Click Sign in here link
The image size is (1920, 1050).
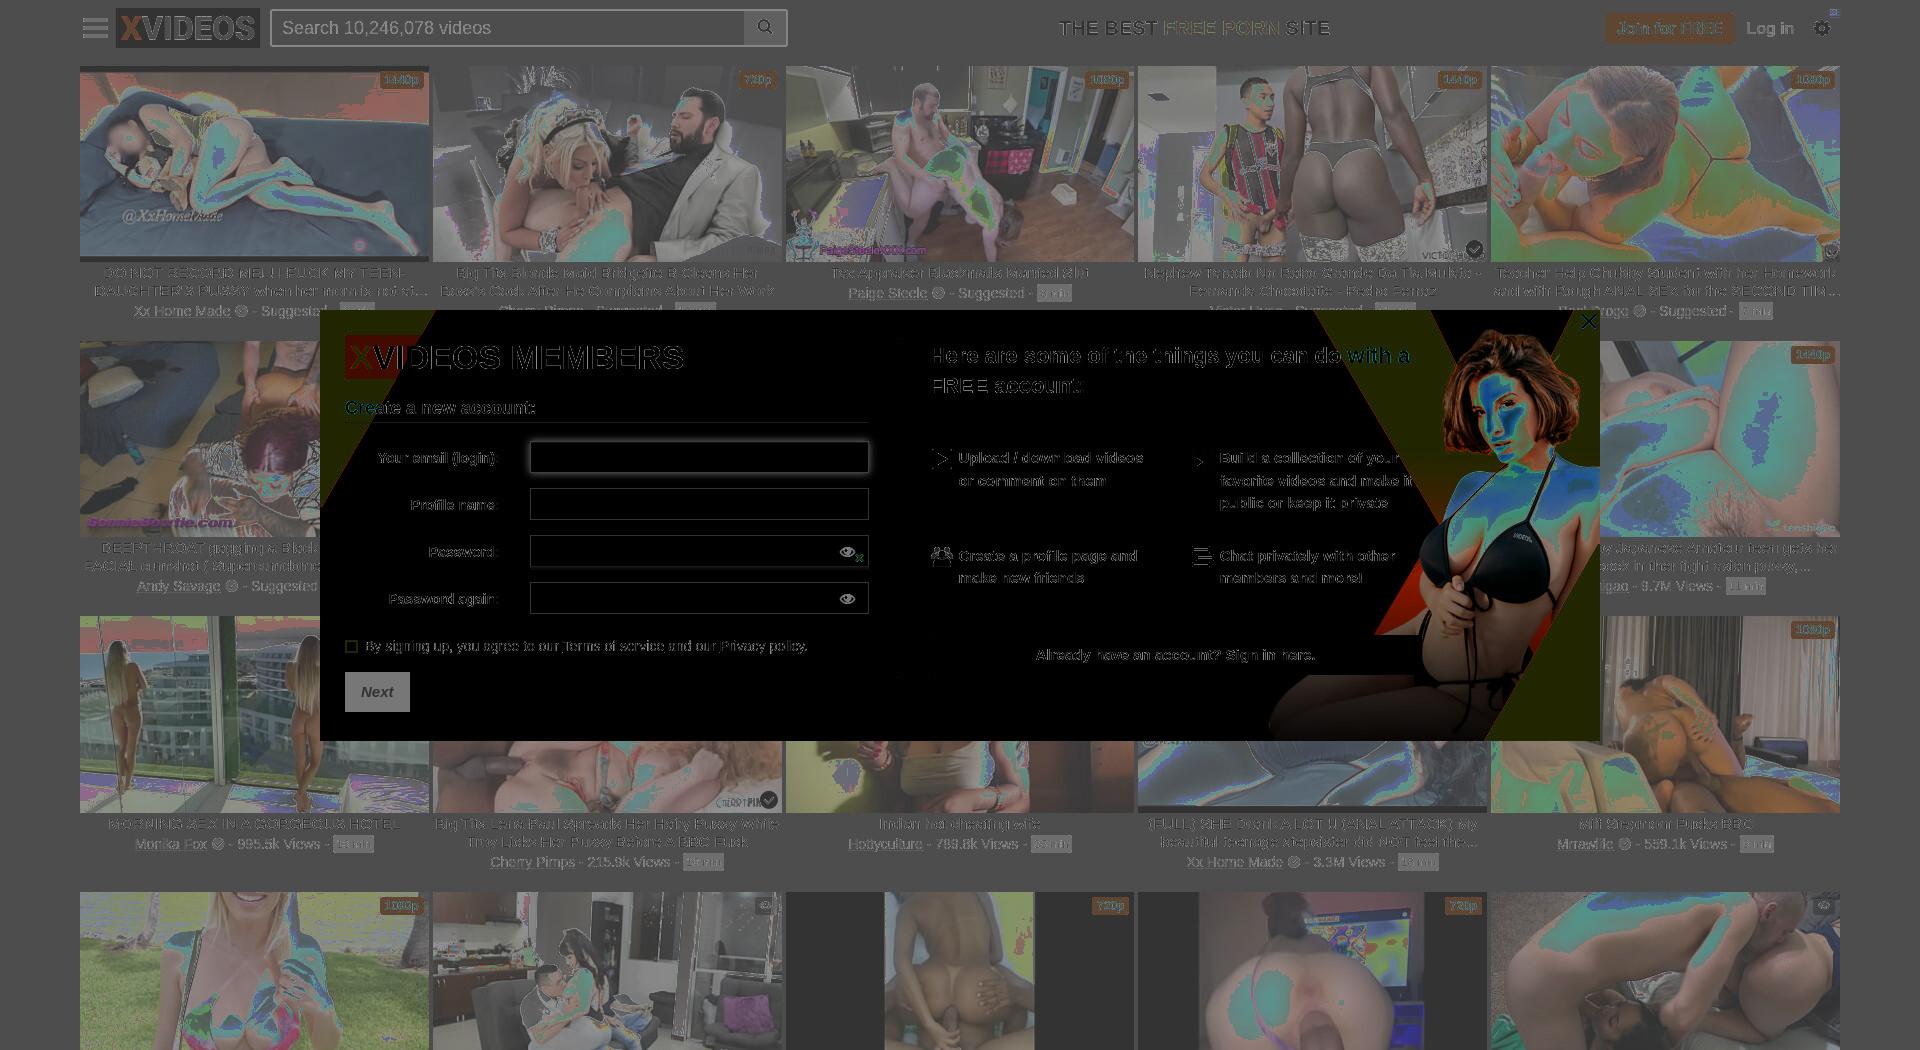(x=1270, y=655)
